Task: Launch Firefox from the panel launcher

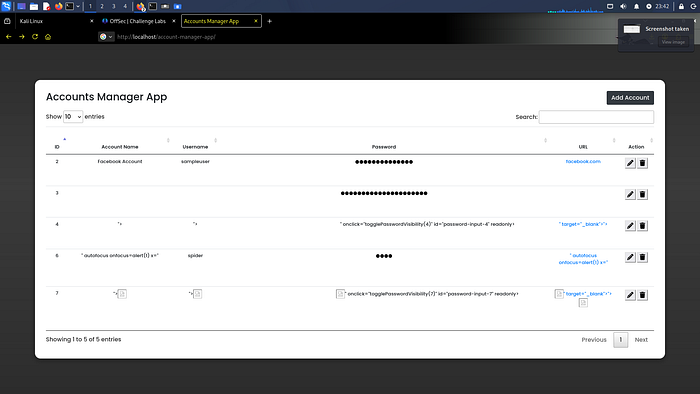Action: 58,6
